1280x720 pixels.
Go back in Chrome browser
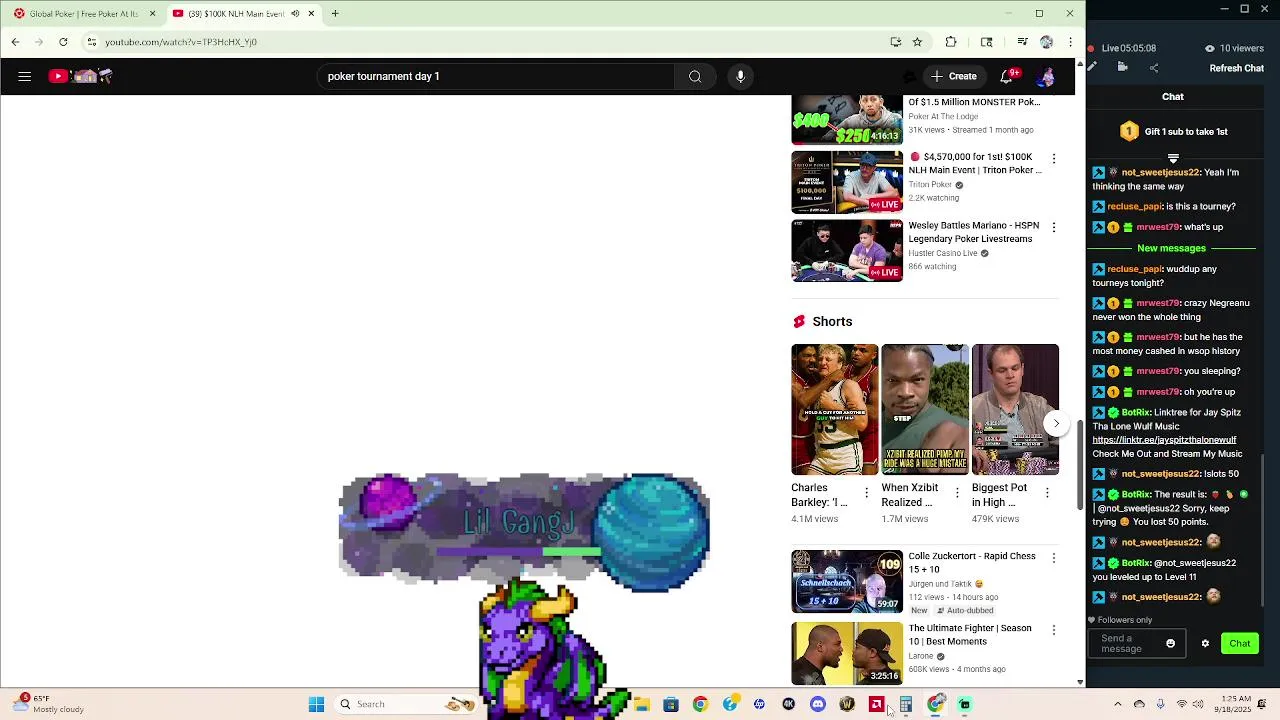point(15,42)
